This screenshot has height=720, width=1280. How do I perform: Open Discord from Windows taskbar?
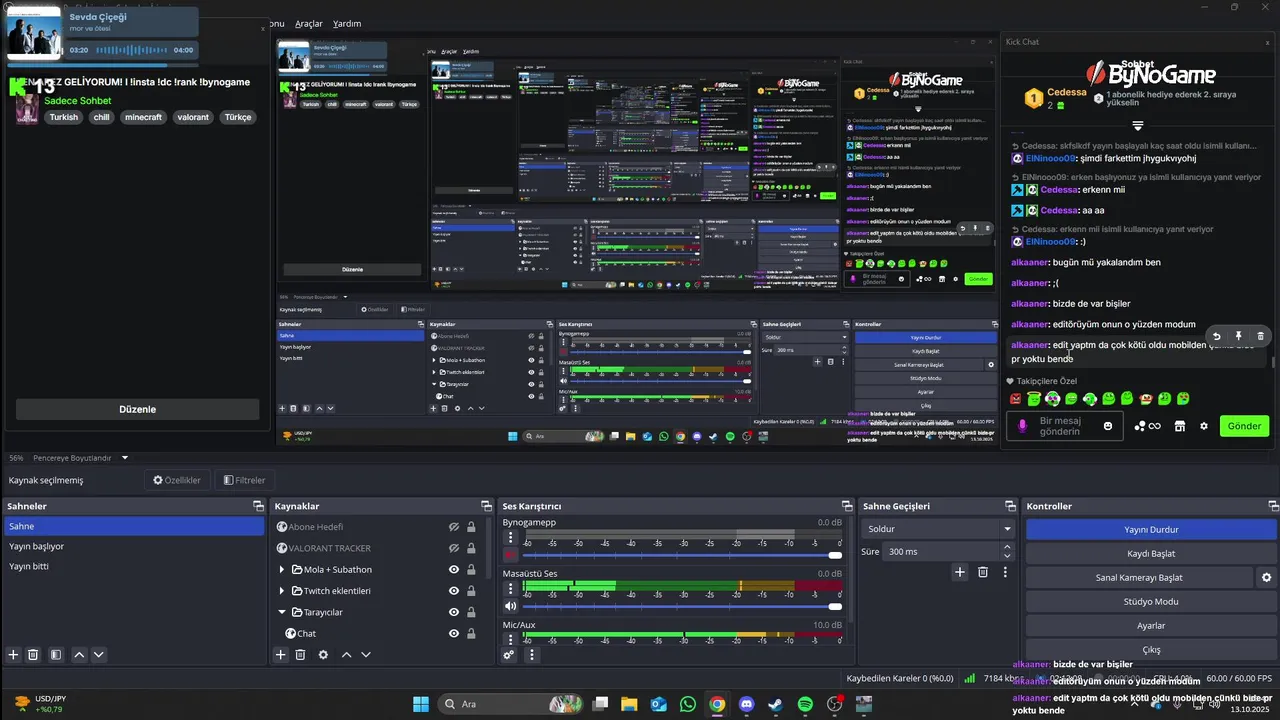(746, 704)
